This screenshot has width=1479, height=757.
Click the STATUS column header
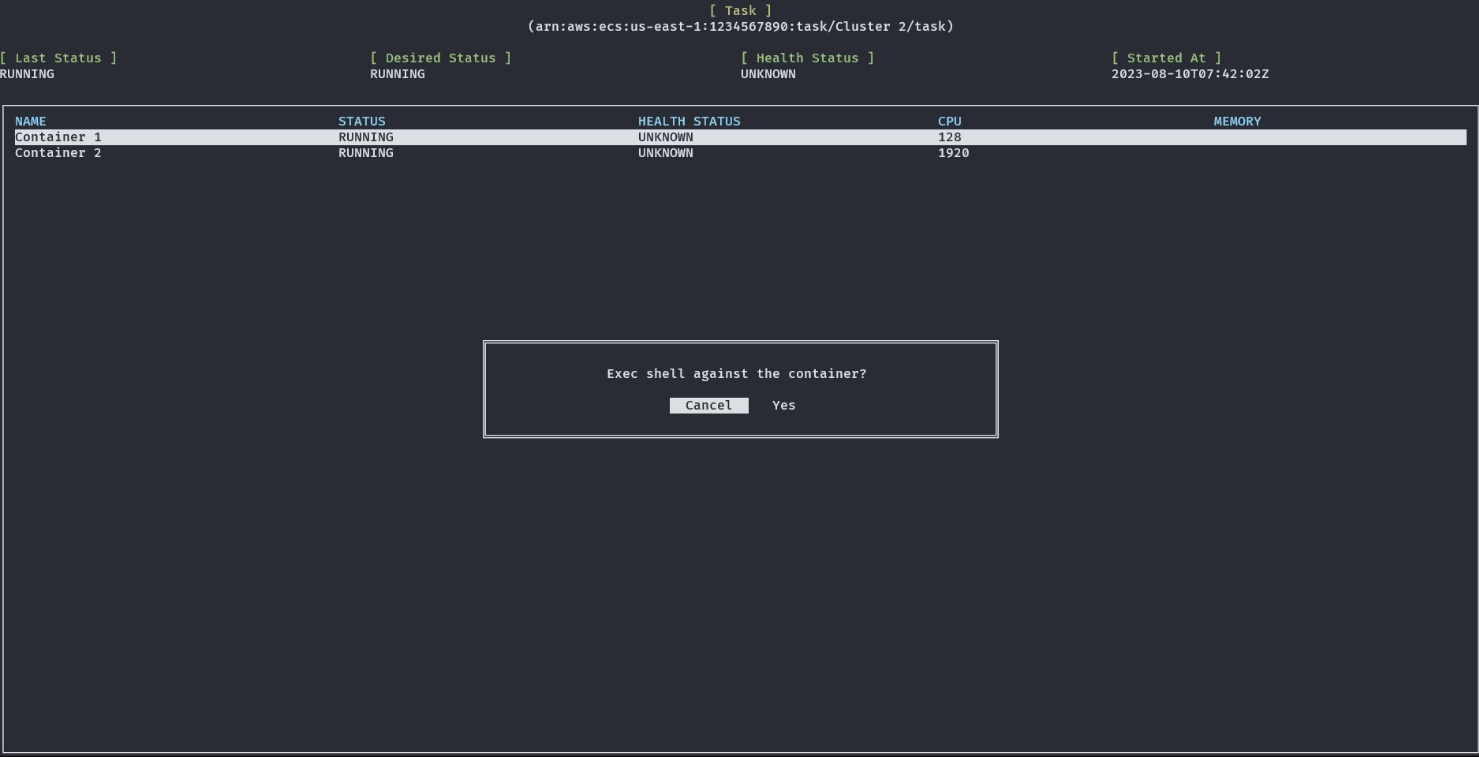[x=362, y=121]
